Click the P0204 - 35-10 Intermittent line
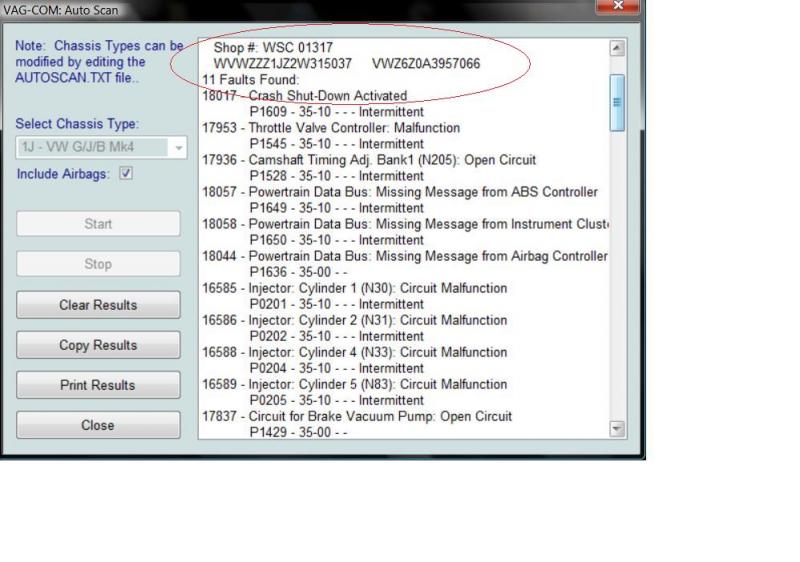Image resolution: width=800 pixels, height=562 pixels. [337, 368]
